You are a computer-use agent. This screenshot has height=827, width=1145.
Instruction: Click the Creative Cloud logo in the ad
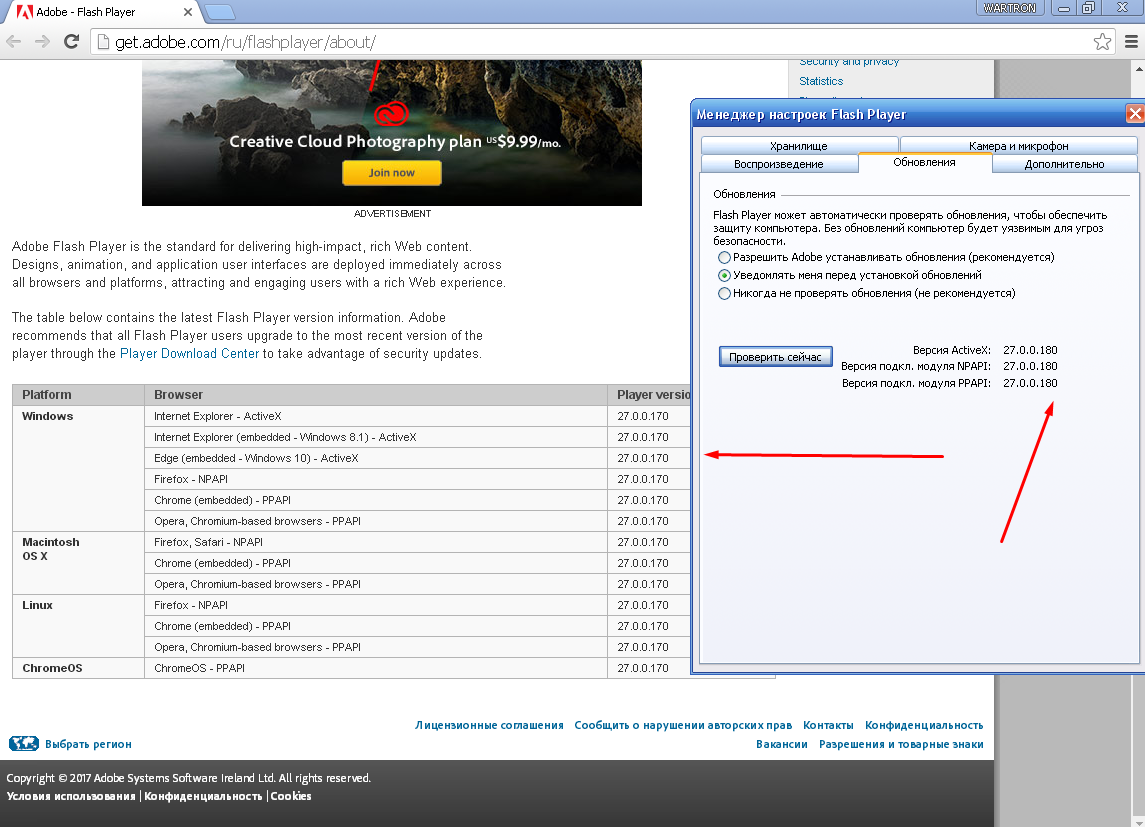[x=391, y=114]
